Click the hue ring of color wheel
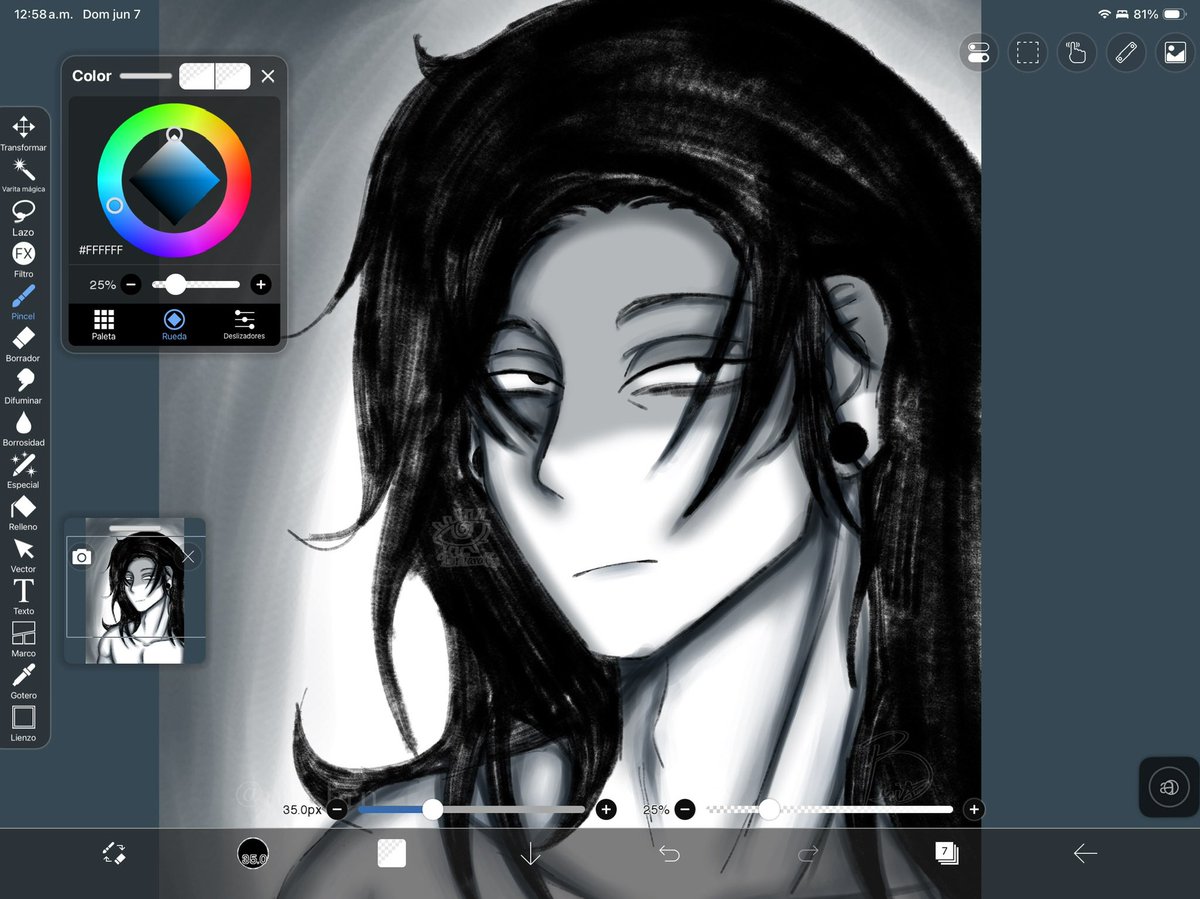The height and width of the screenshot is (899, 1200). 174,180
